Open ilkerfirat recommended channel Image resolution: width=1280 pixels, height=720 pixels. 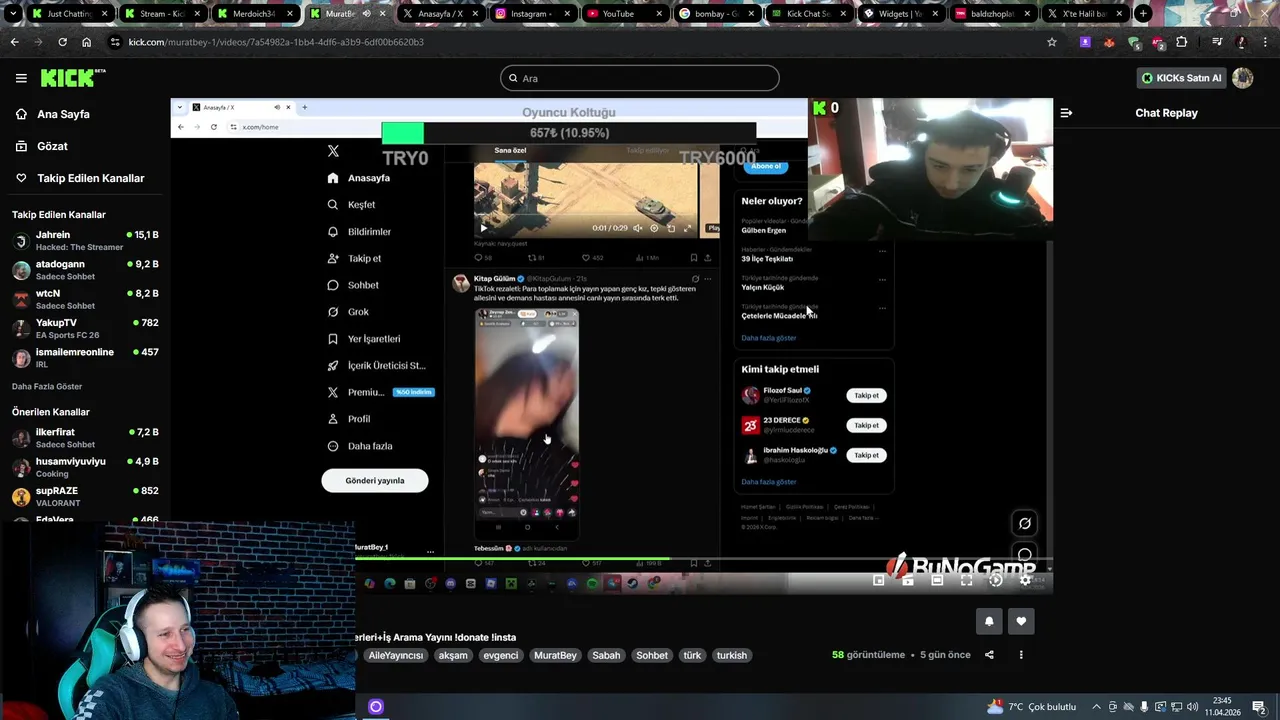[x=85, y=438]
